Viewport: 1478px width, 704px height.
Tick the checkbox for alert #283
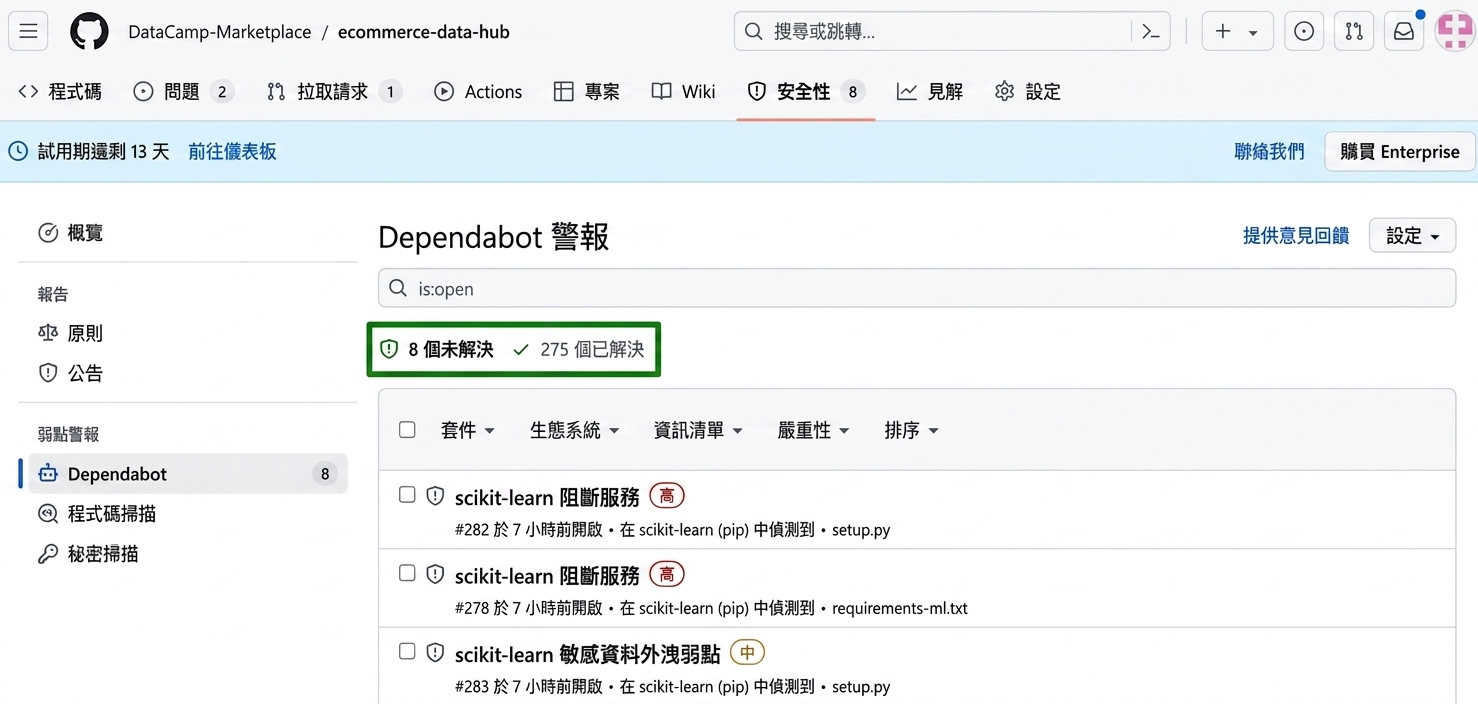(x=407, y=651)
